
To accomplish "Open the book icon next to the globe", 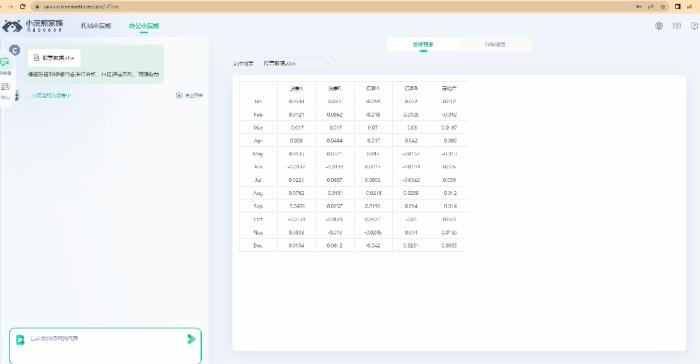I will coord(677,26).
